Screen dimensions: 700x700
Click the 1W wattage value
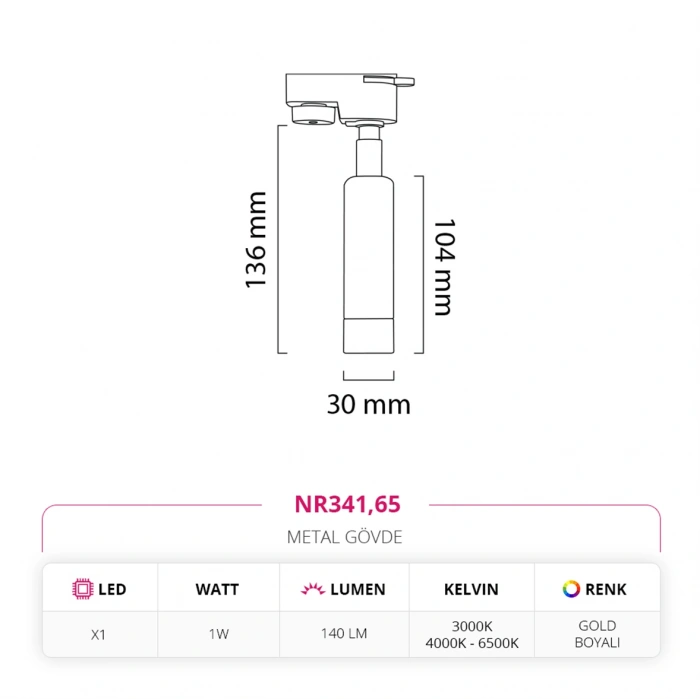point(217,634)
